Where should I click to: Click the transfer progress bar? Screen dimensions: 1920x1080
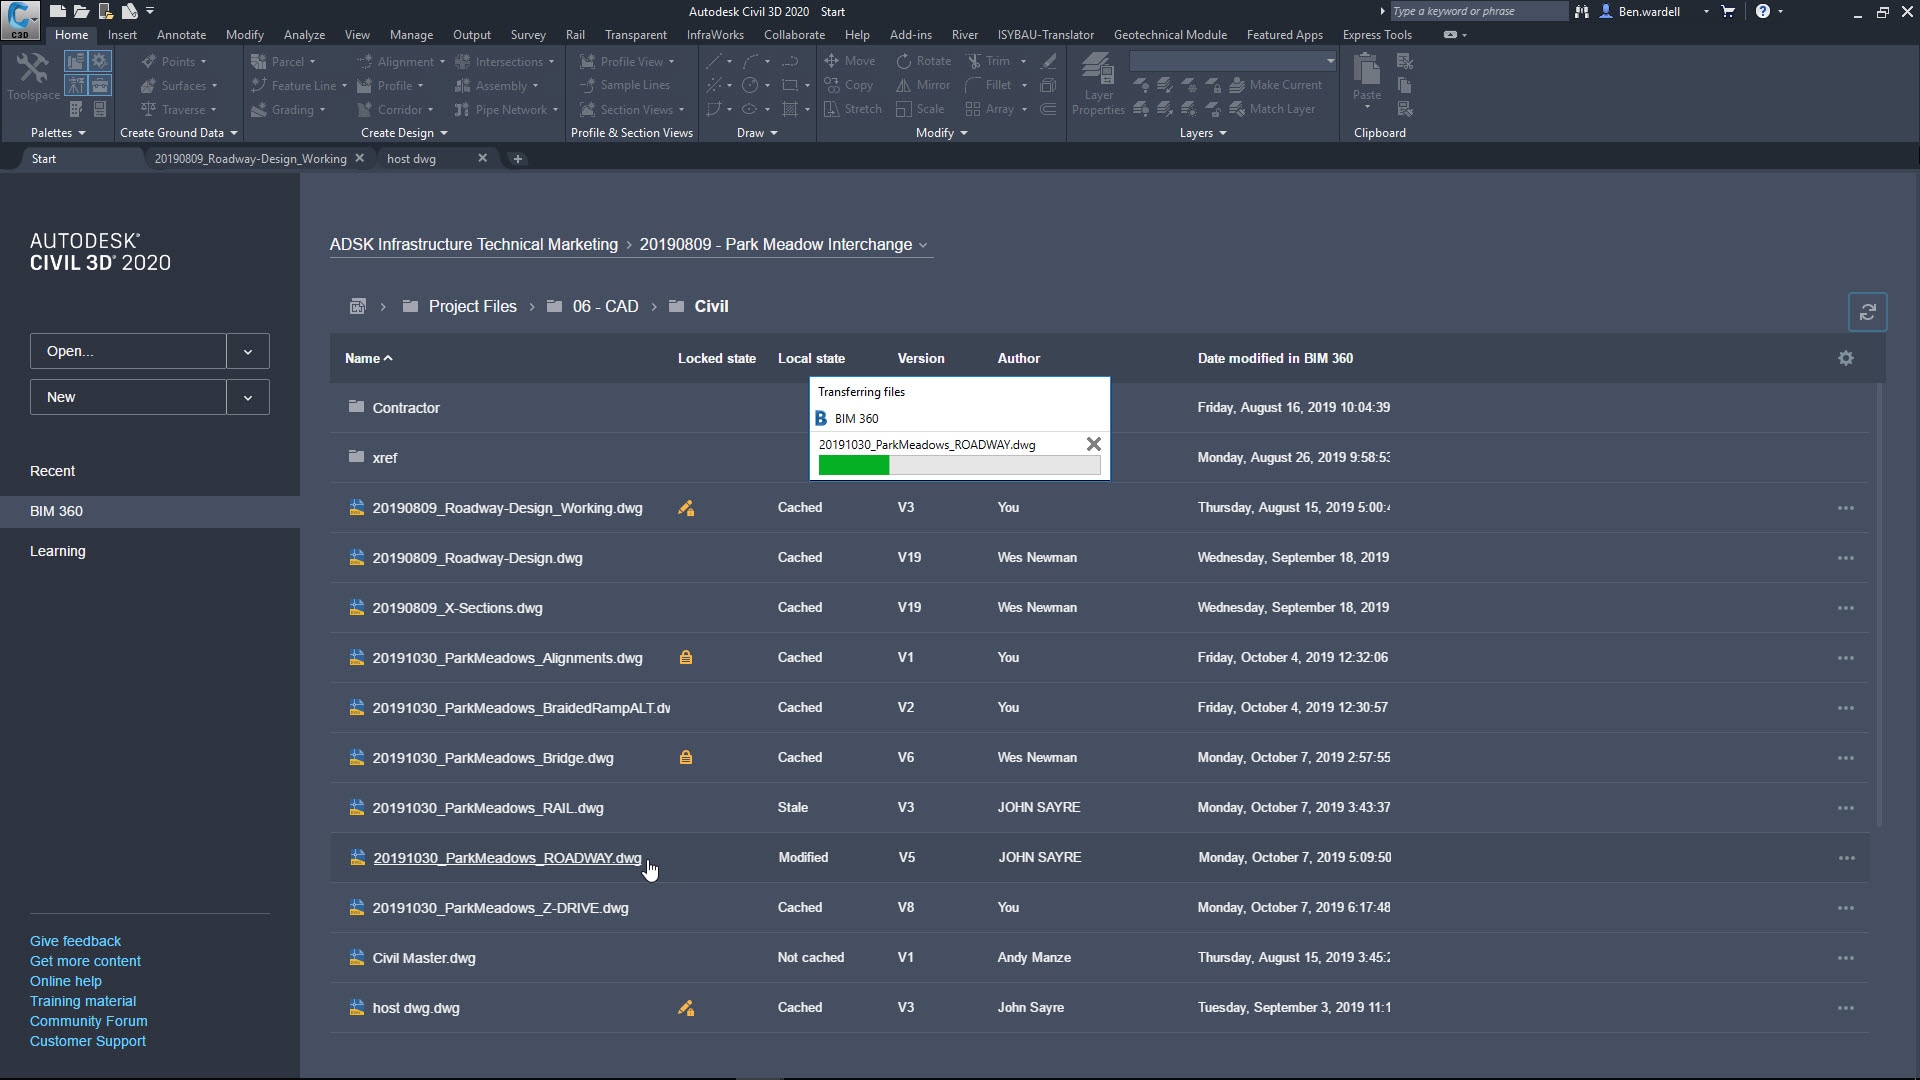coord(959,465)
